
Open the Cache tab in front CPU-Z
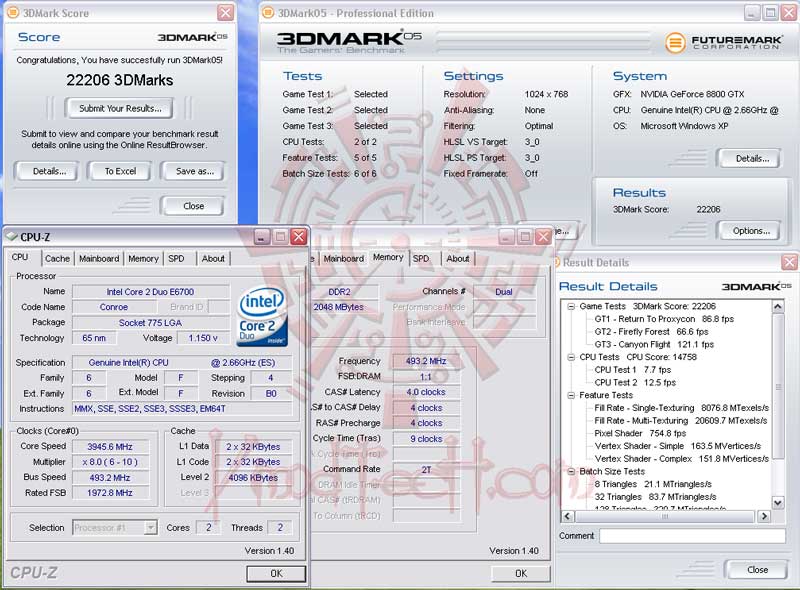coord(57,259)
